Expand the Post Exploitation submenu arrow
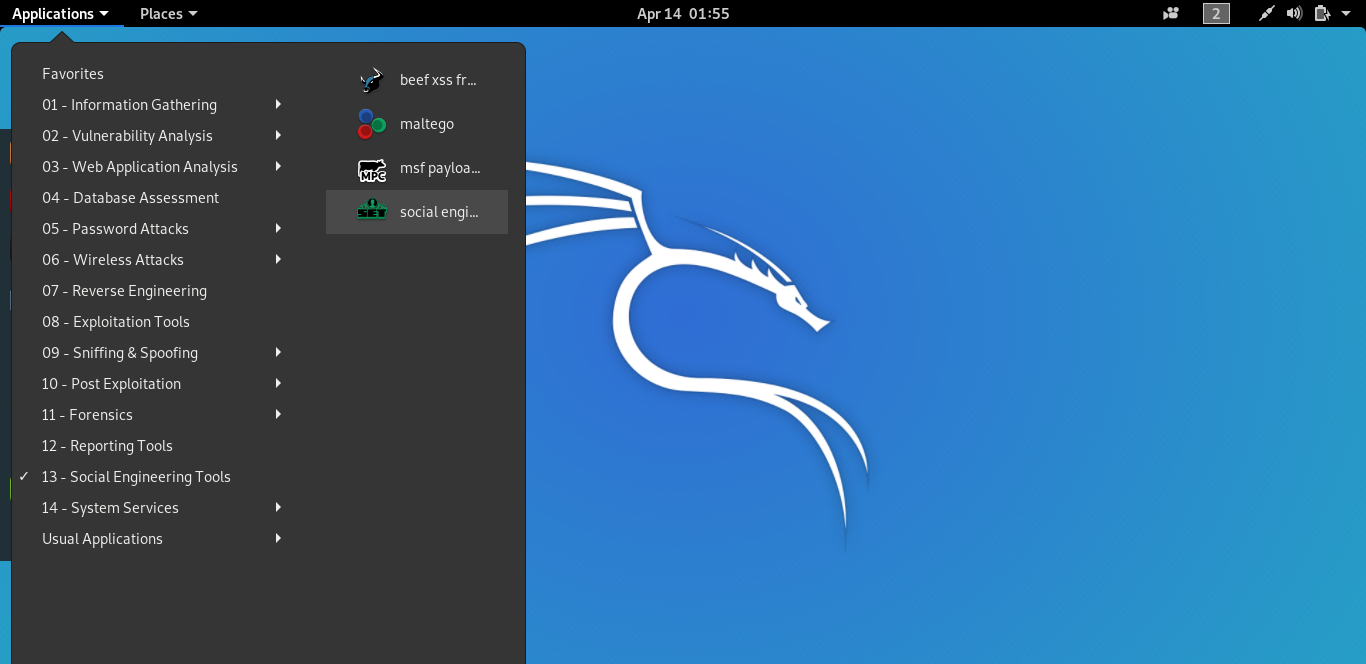This screenshot has width=1366, height=664. coord(278,383)
